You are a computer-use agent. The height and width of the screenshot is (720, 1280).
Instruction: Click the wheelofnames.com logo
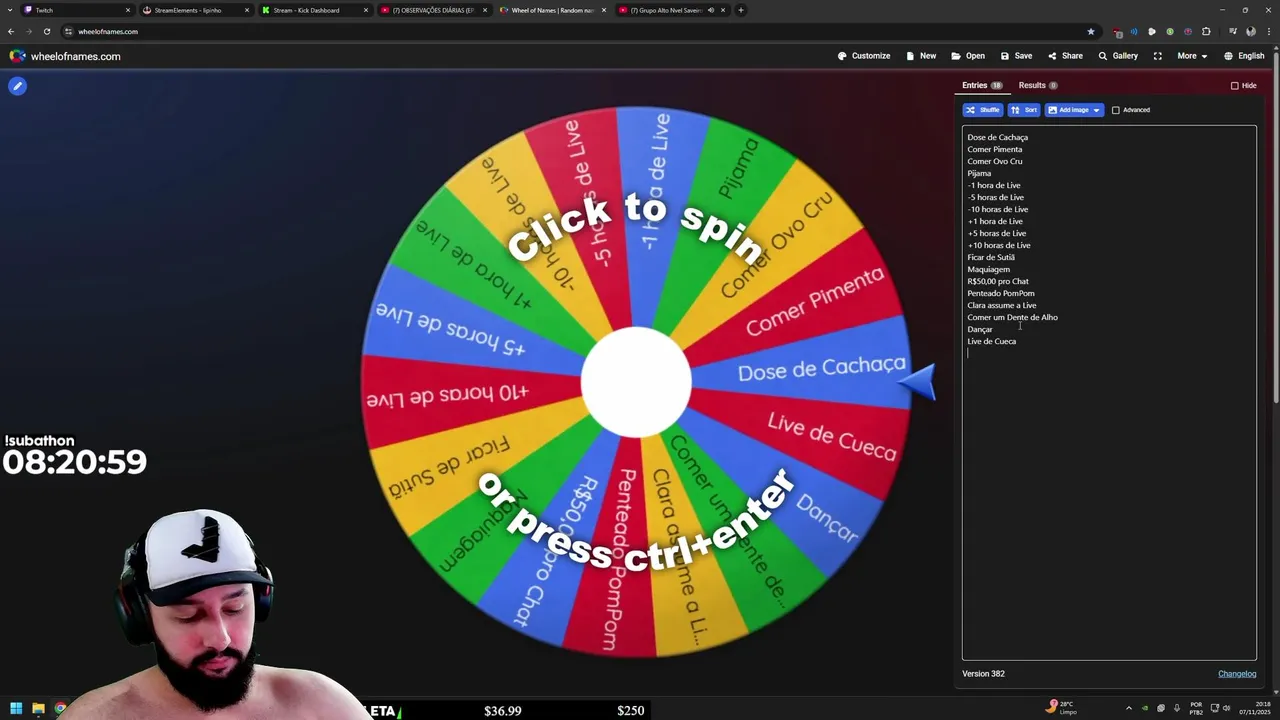click(x=65, y=56)
